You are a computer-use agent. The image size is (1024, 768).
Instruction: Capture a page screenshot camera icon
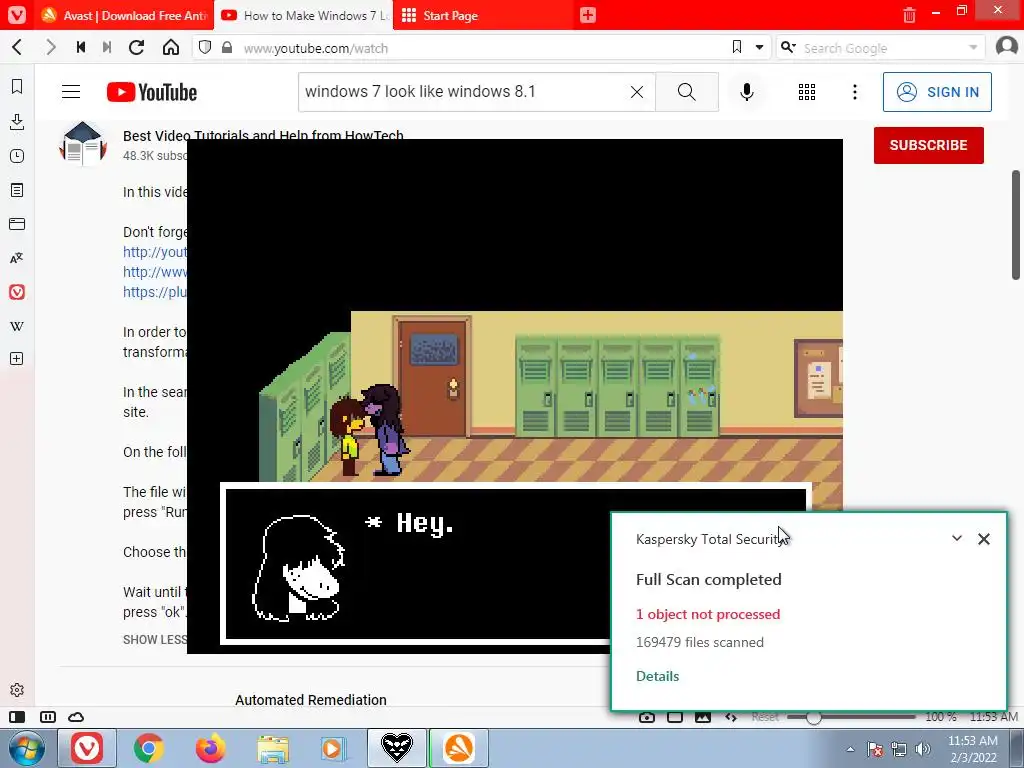tap(647, 717)
